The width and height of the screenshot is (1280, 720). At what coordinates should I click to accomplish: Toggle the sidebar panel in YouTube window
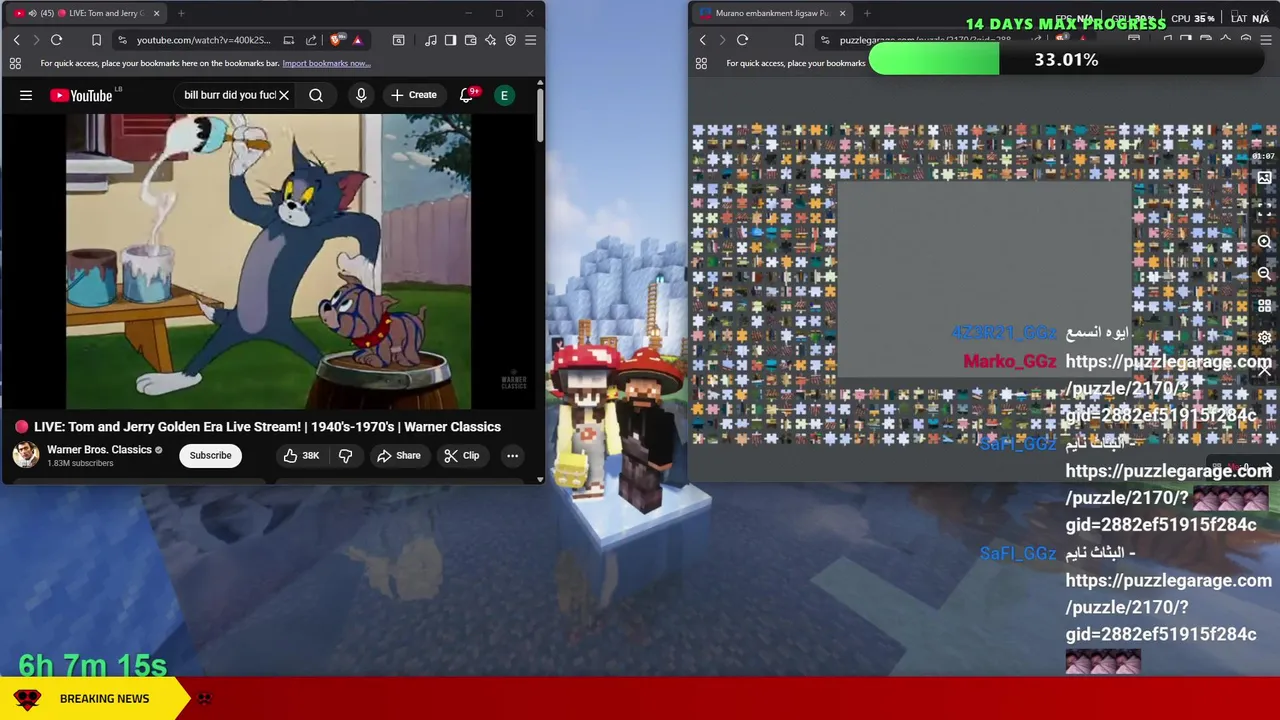point(450,40)
